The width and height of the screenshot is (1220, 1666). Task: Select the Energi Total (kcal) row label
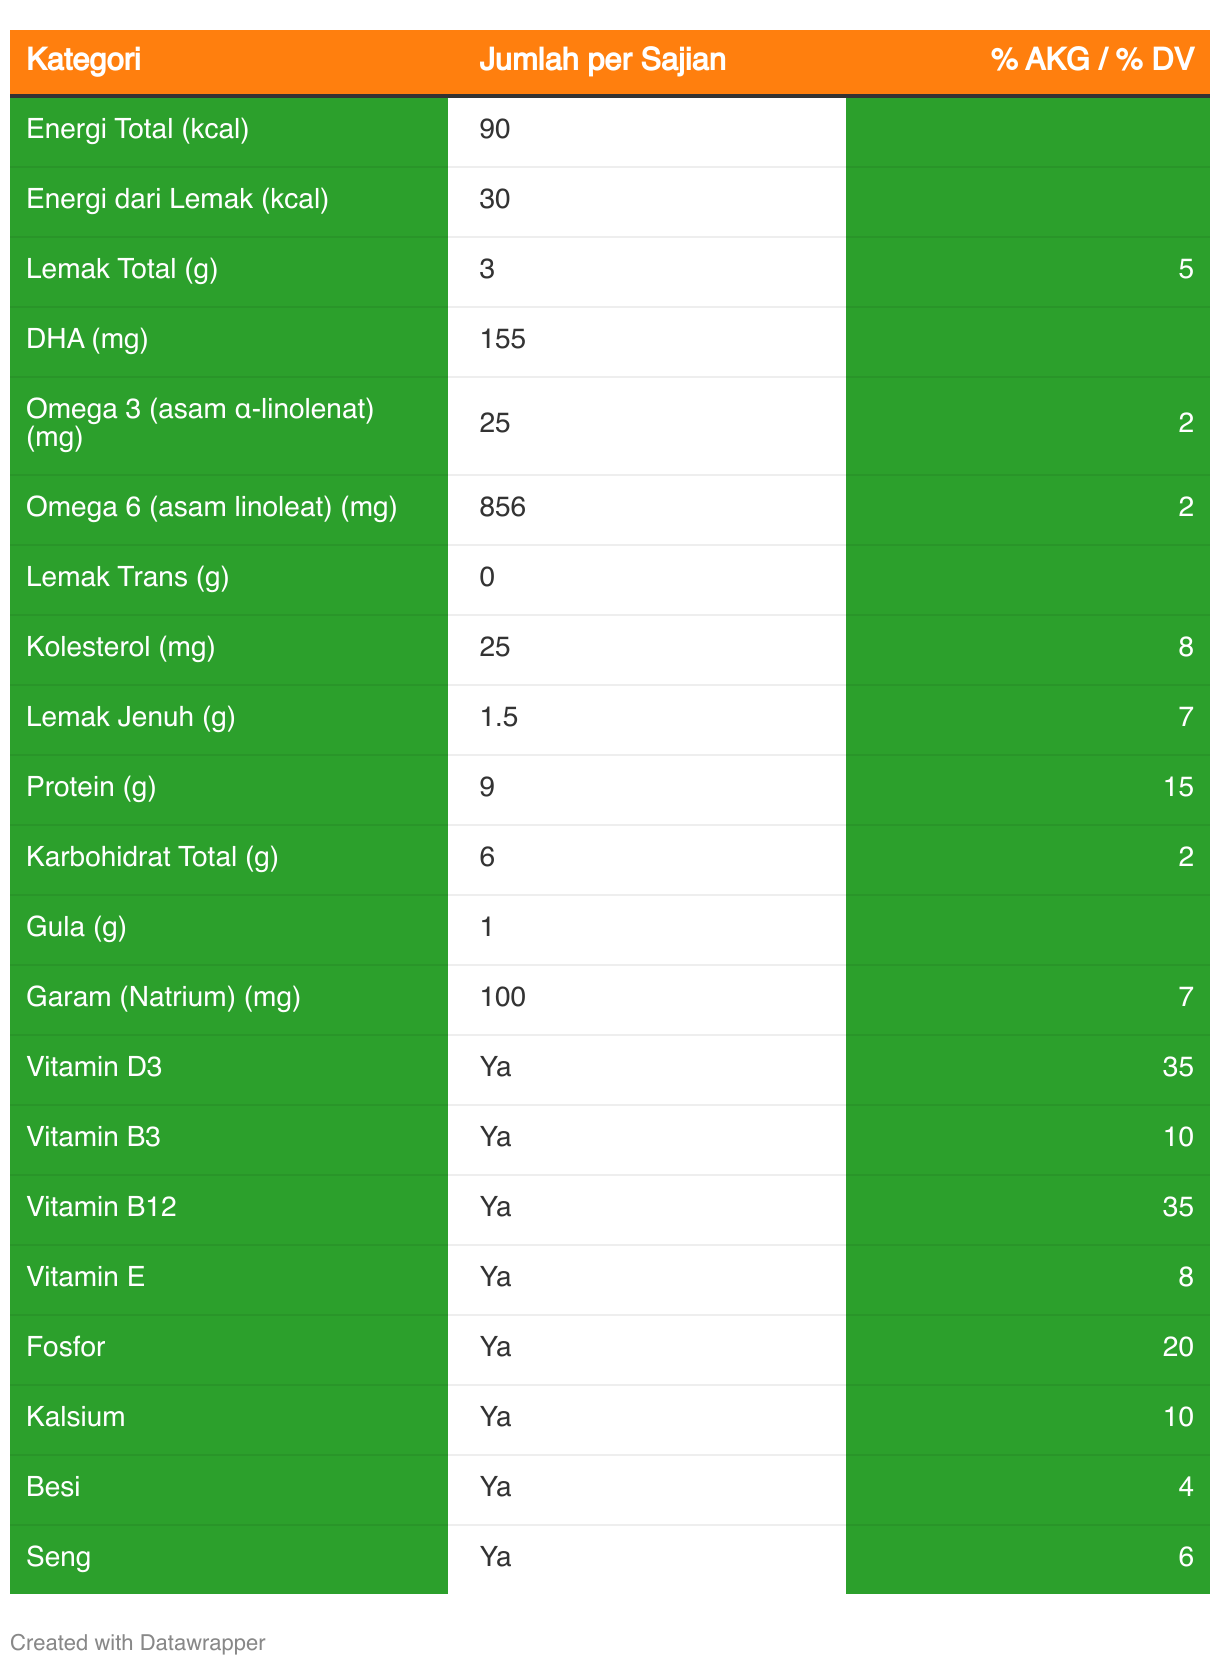click(x=138, y=129)
